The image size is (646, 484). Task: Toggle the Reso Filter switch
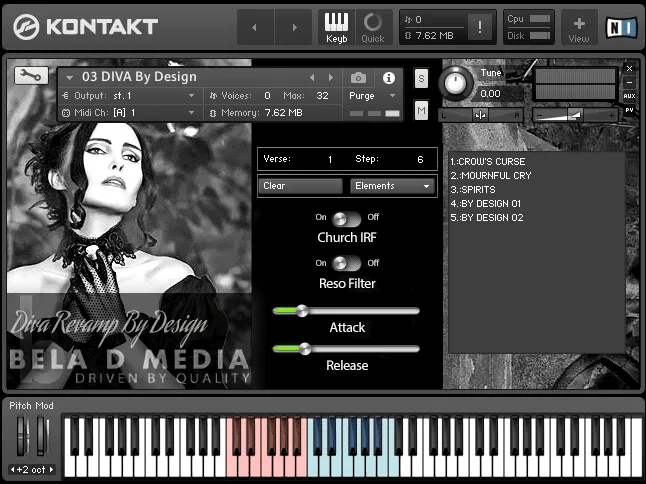pos(346,264)
